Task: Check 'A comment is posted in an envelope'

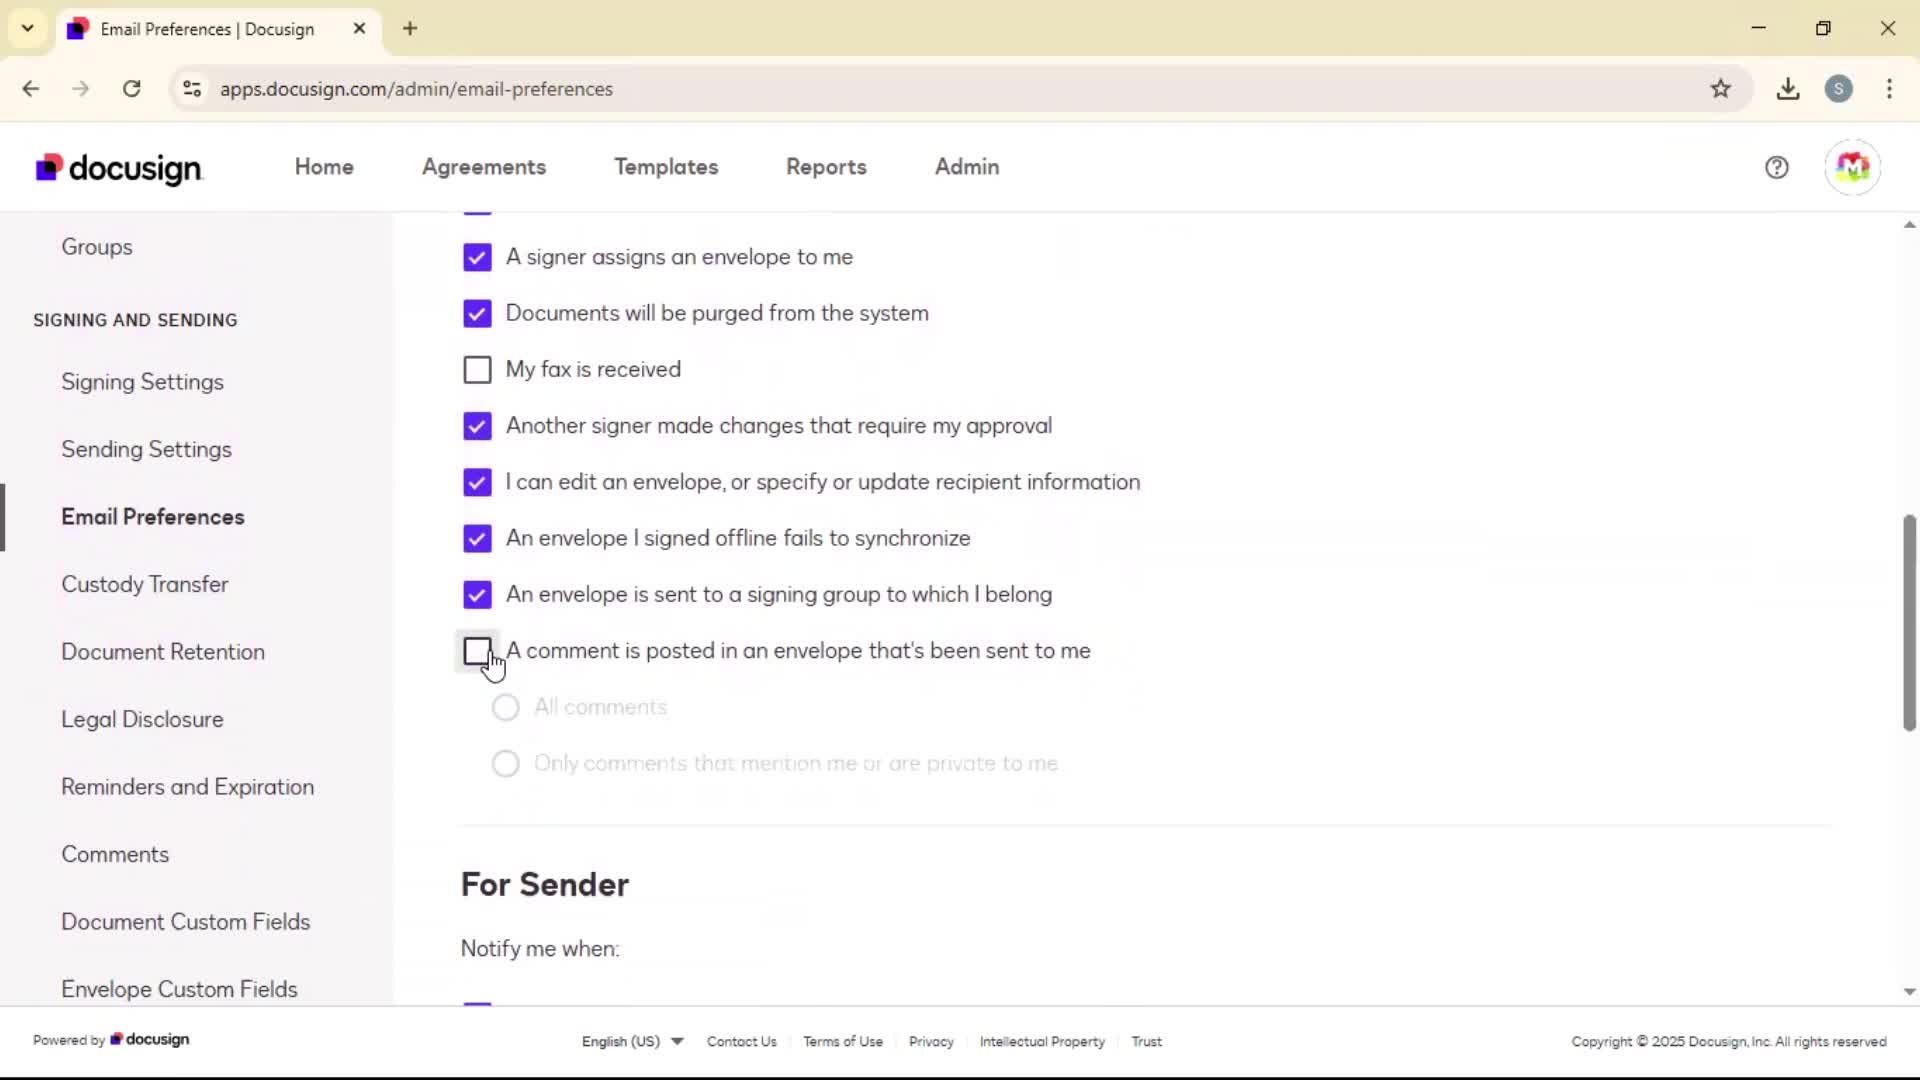Action: [477, 651]
